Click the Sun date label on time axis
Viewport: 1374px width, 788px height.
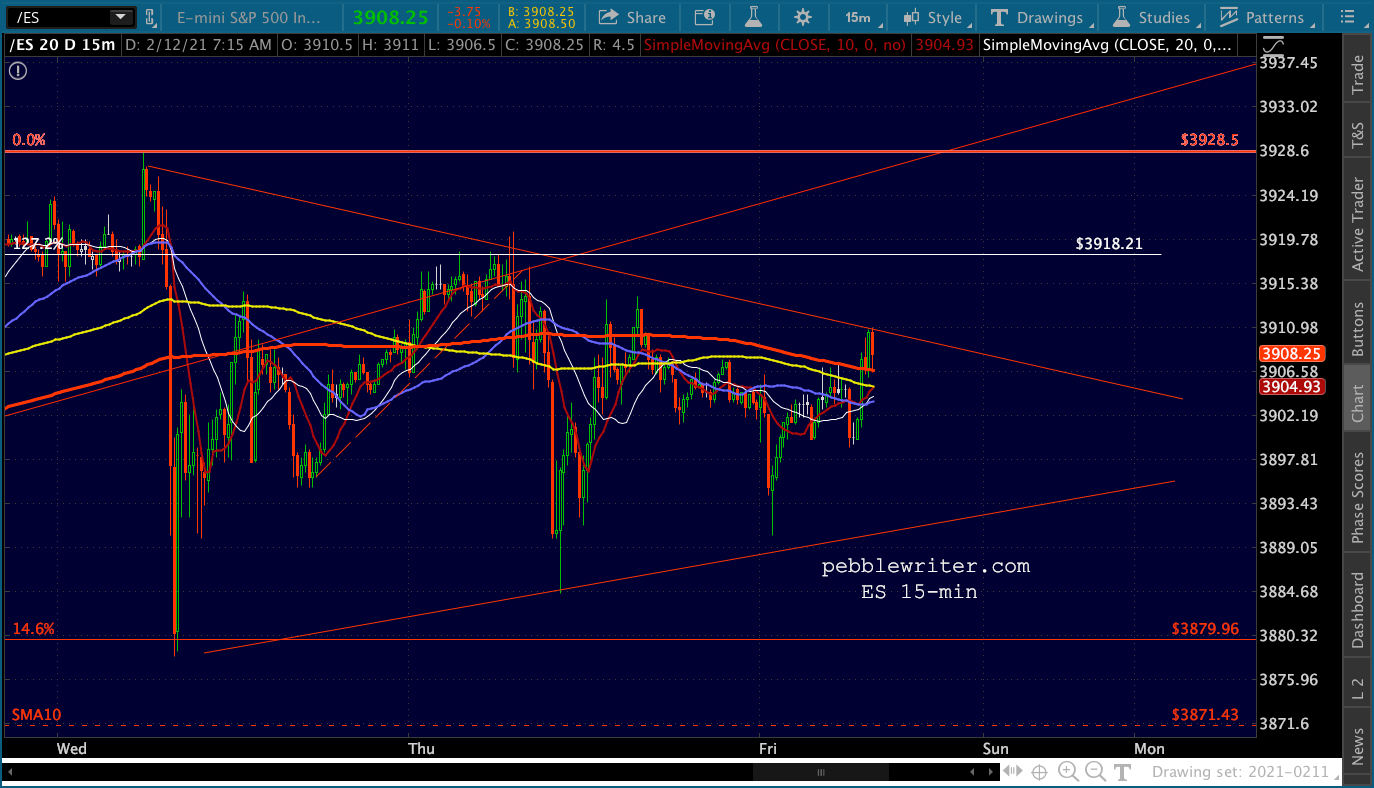(996, 748)
